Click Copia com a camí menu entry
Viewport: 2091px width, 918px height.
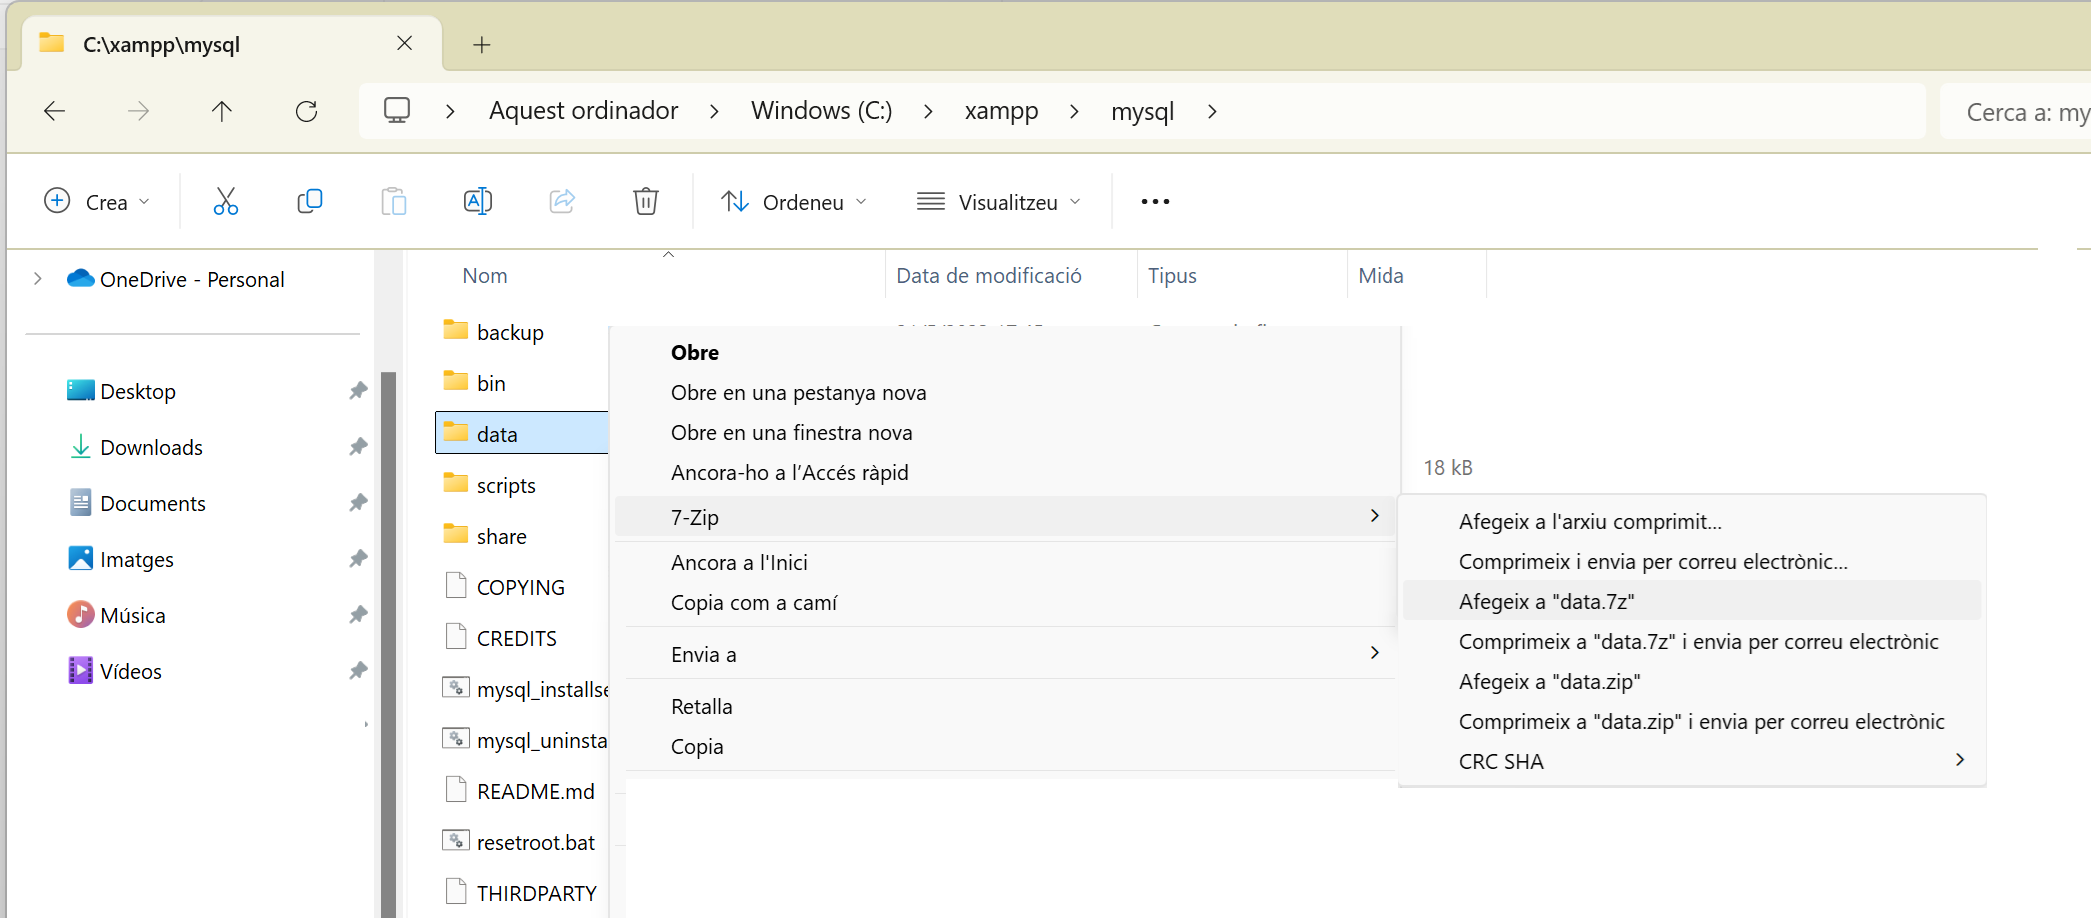(754, 602)
